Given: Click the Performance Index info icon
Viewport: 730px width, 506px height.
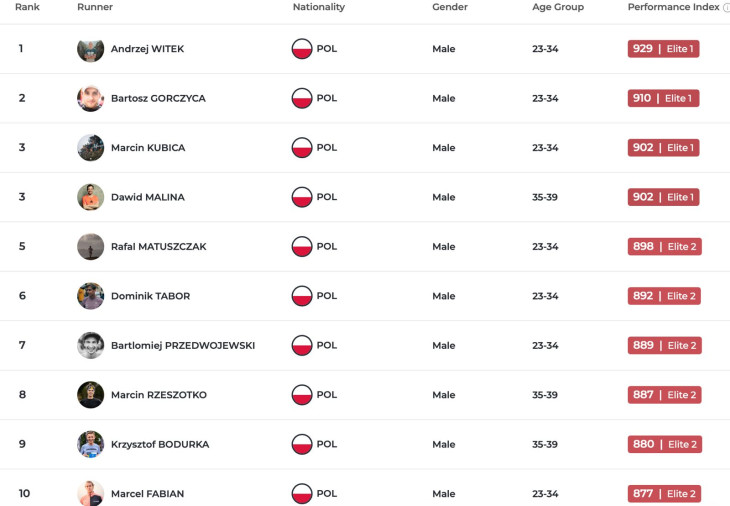Looking at the screenshot, I should coord(726,7).
